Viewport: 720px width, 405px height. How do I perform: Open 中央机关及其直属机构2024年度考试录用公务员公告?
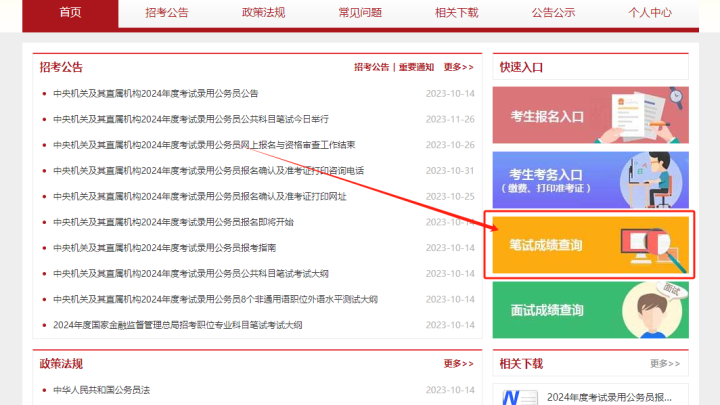(x=156, y=94)
